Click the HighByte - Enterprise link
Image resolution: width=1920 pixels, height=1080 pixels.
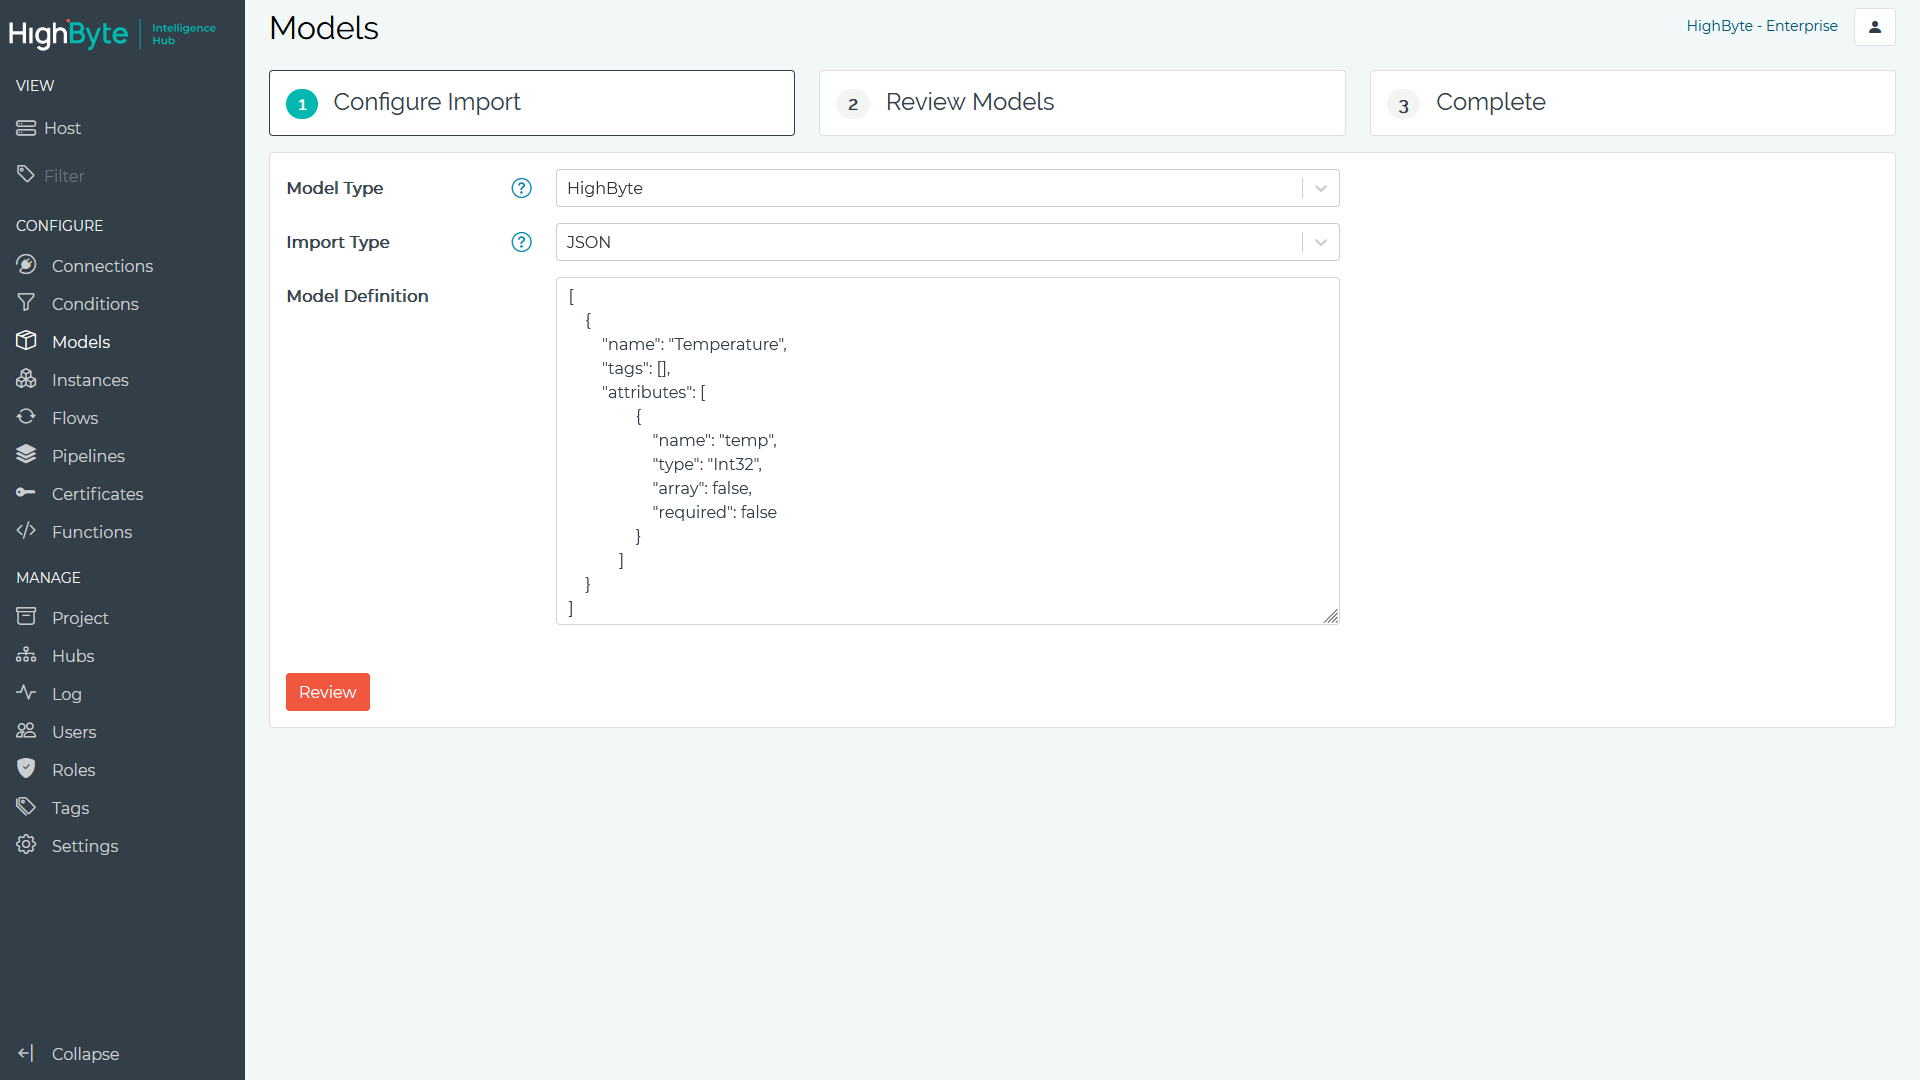(x=1762, y=26)
